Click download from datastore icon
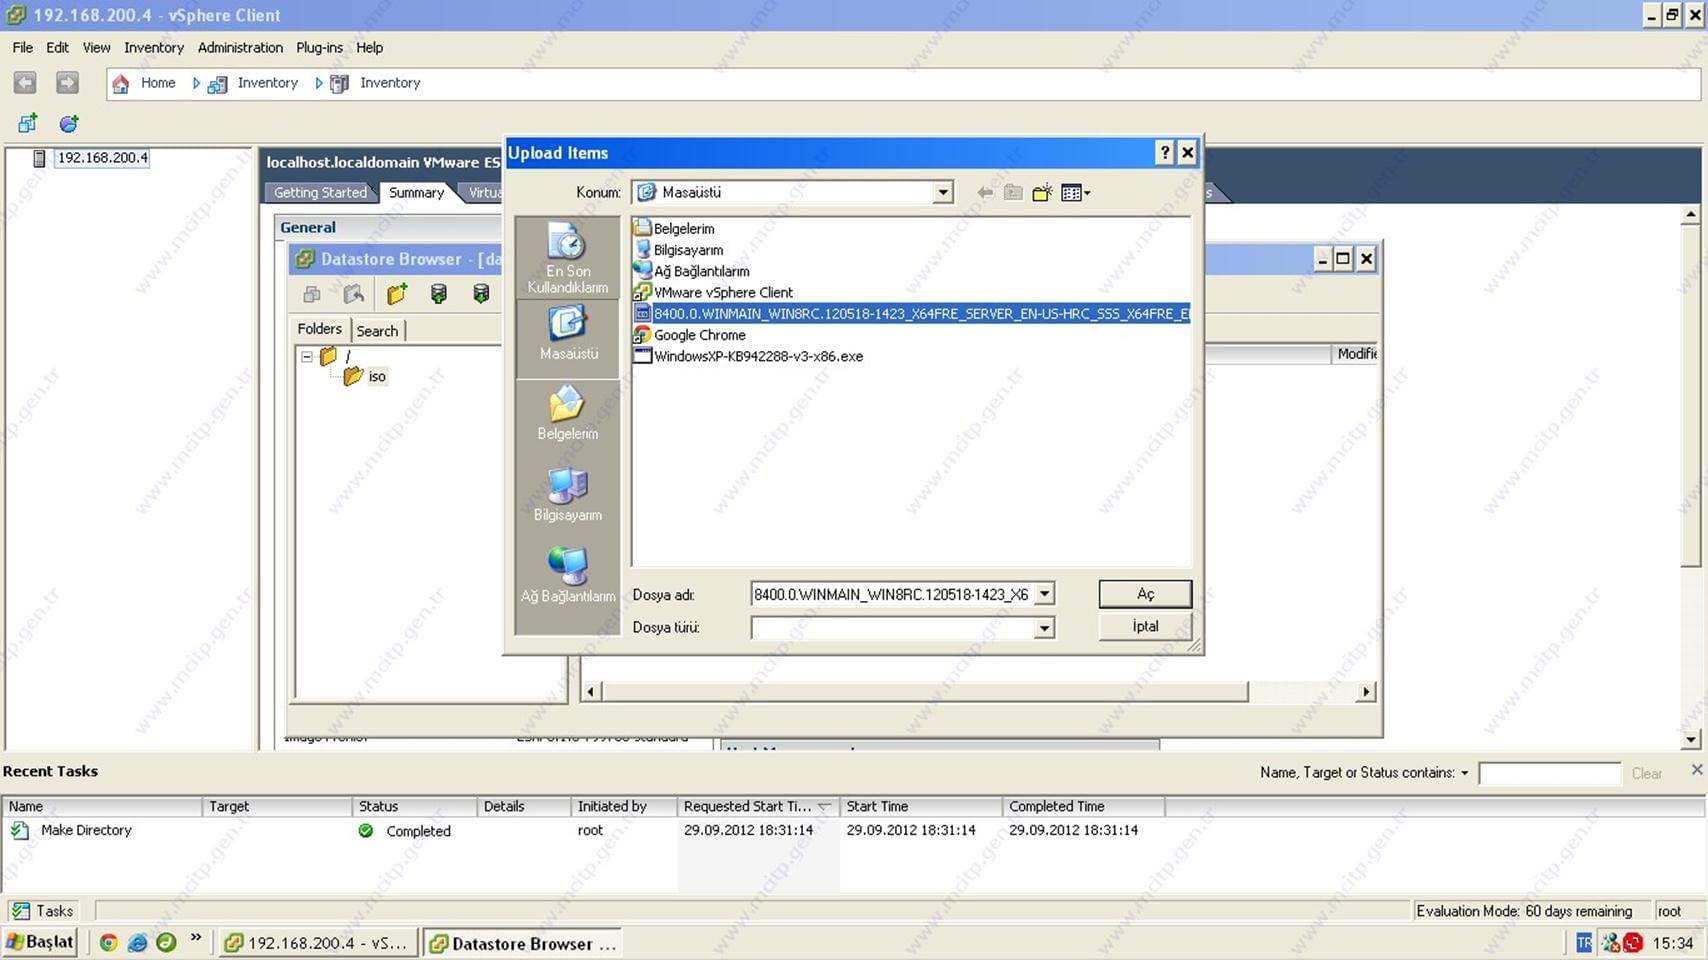Screen dimensions: 1708x960 481,294
